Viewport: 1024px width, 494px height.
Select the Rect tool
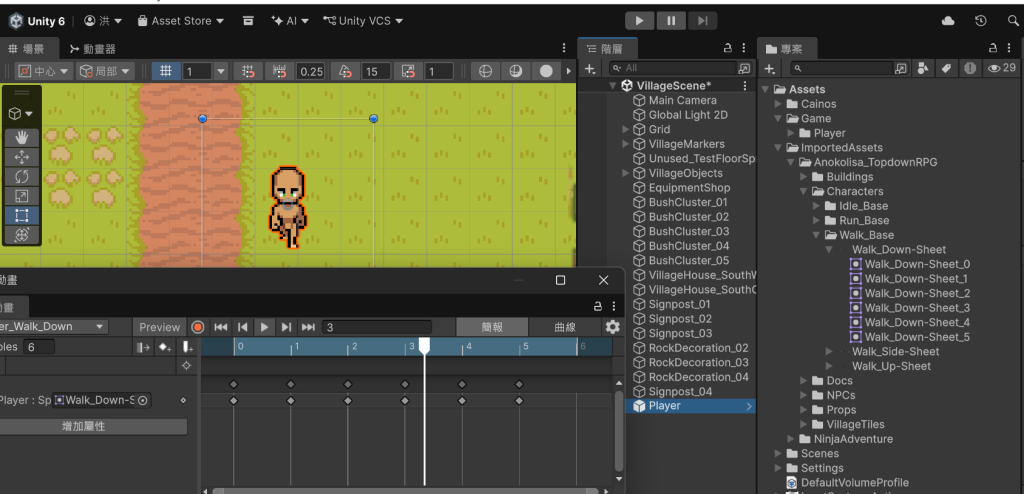(22, 216)
